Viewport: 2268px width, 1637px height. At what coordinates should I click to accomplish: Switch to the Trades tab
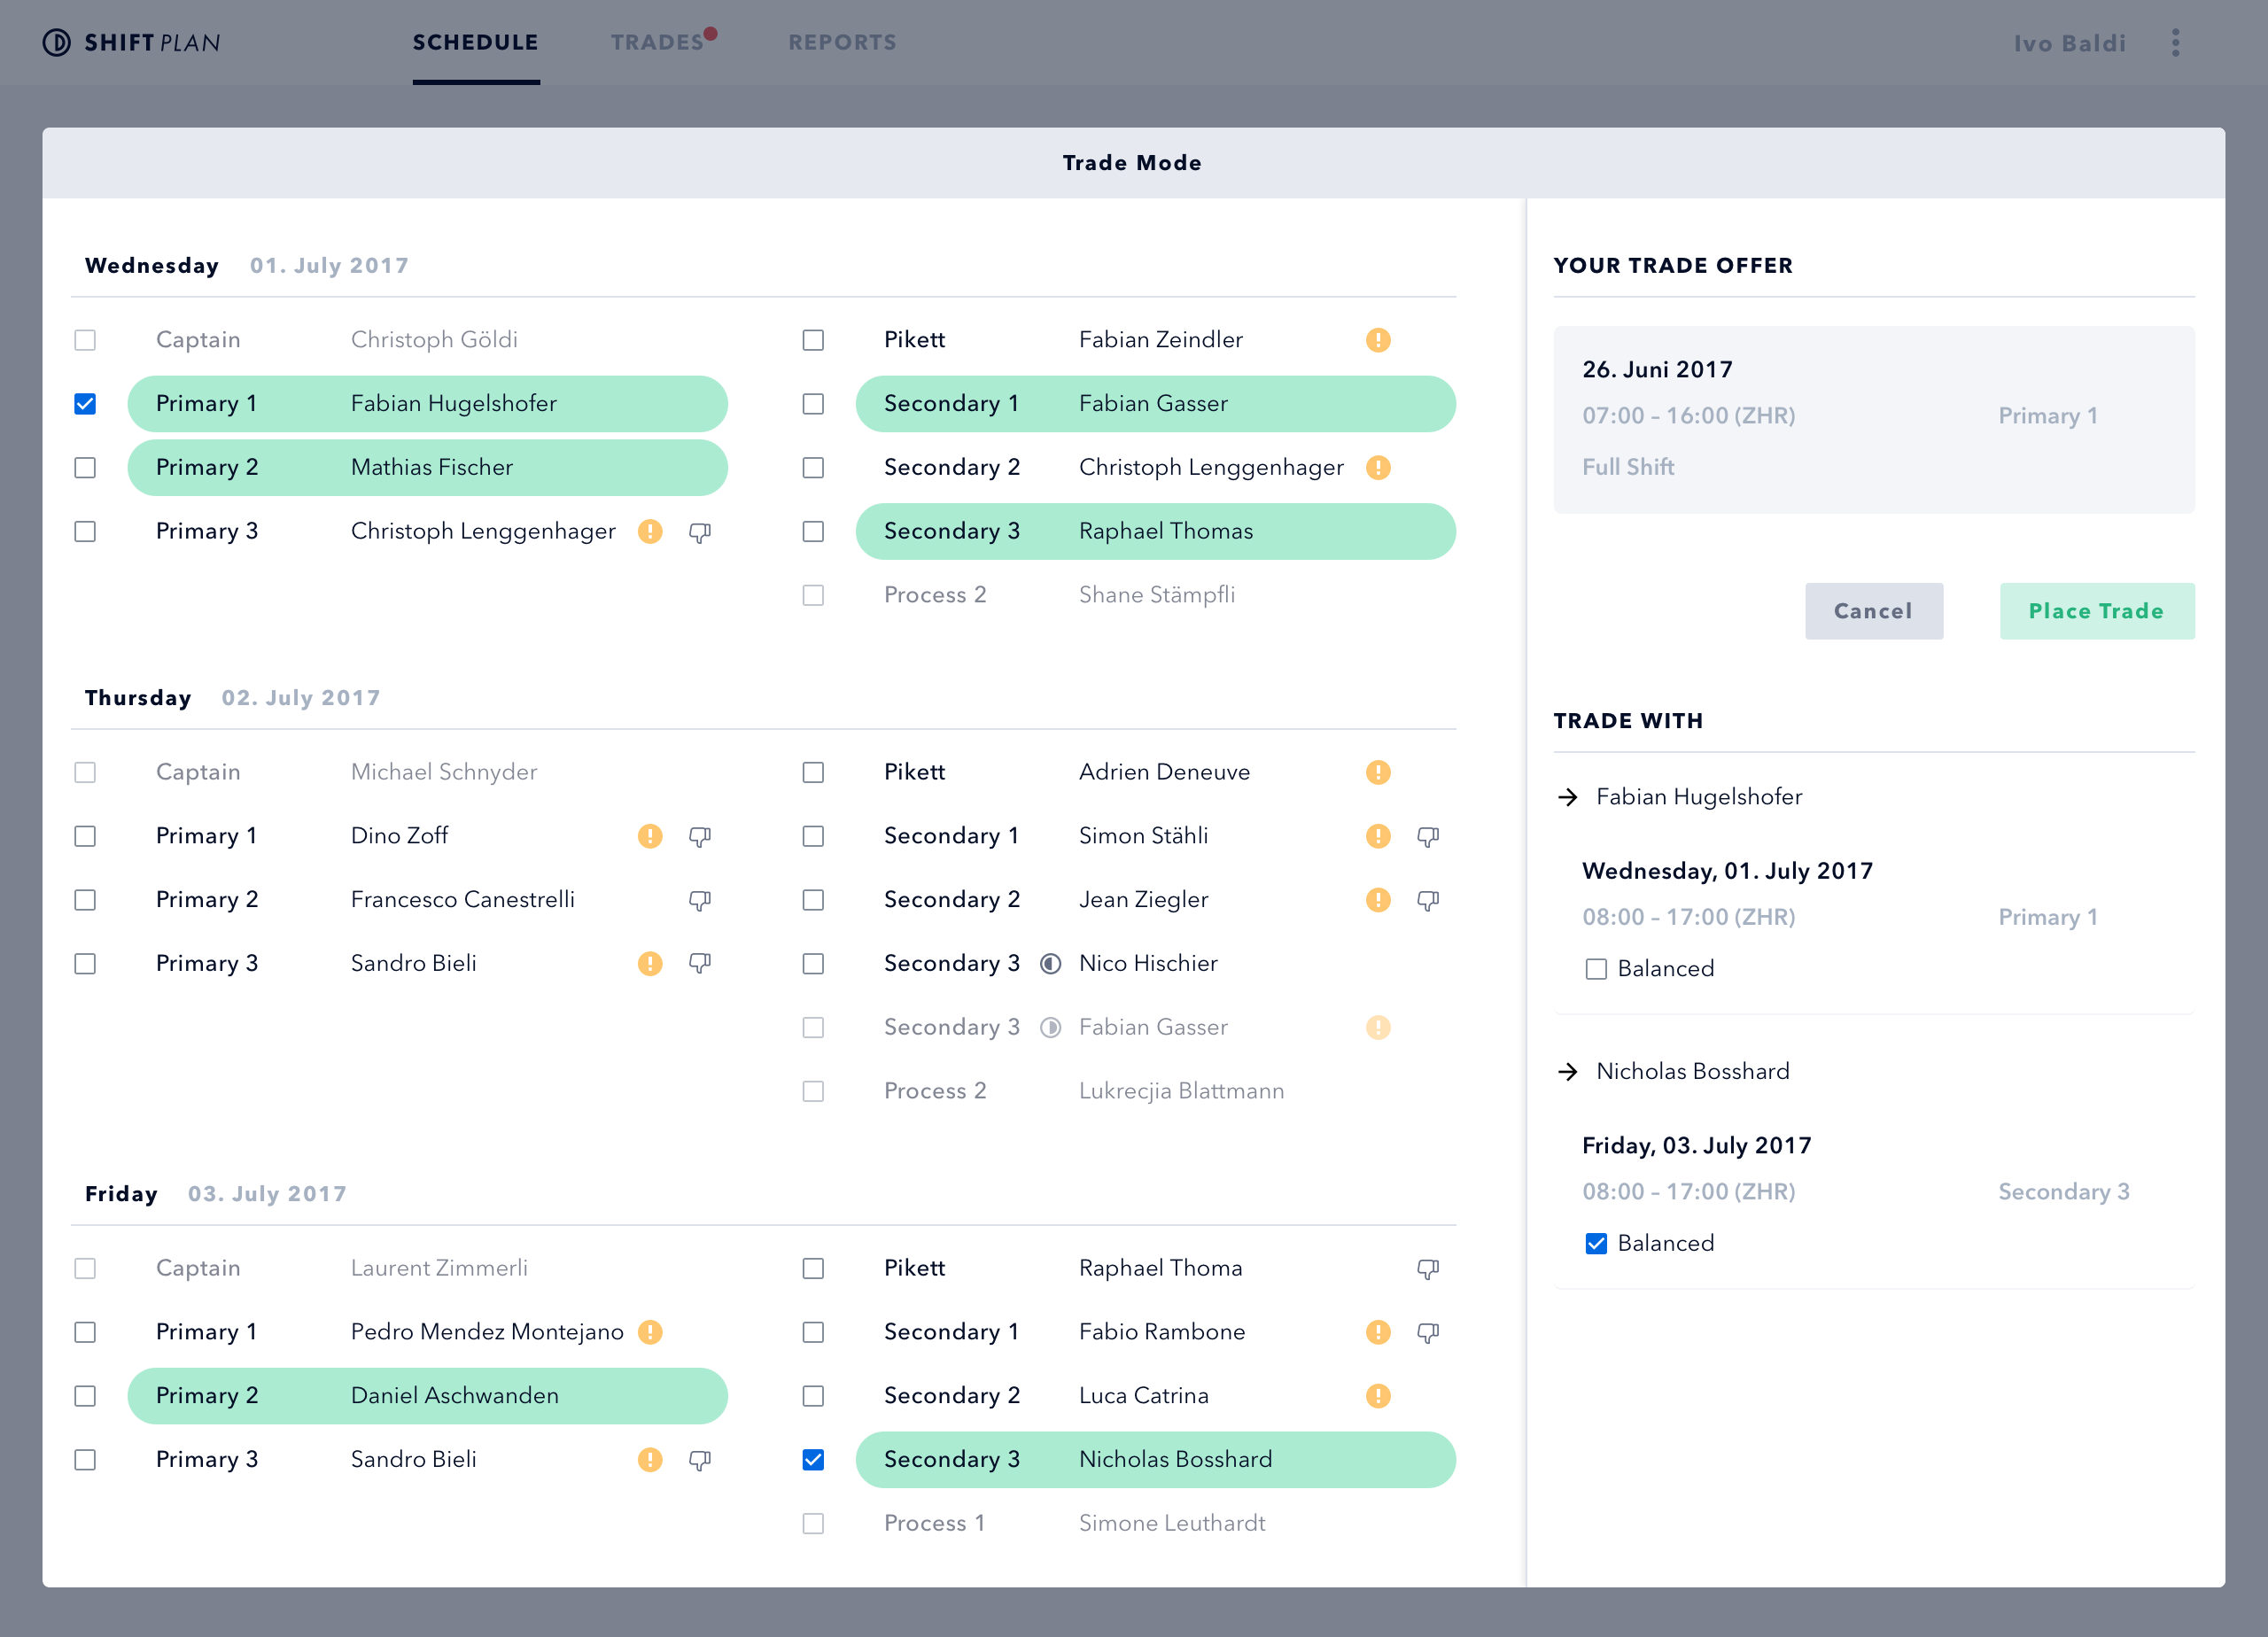[658, 42]
